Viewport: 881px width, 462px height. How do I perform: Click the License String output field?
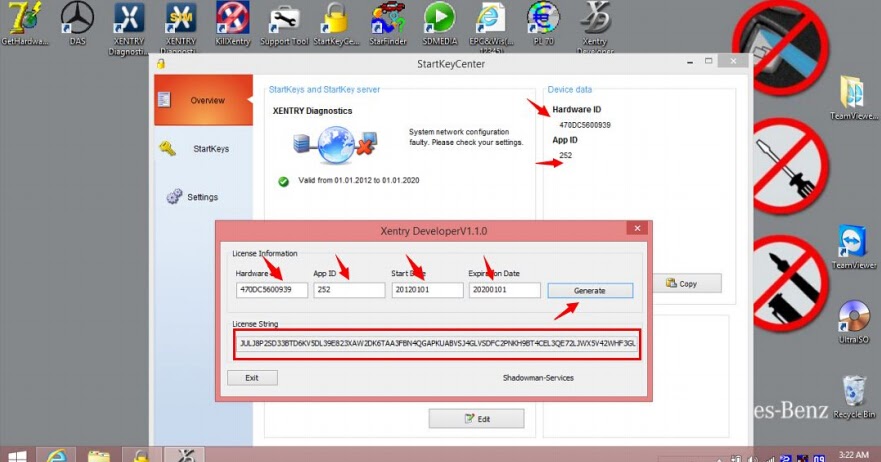(x=437, y=343)
